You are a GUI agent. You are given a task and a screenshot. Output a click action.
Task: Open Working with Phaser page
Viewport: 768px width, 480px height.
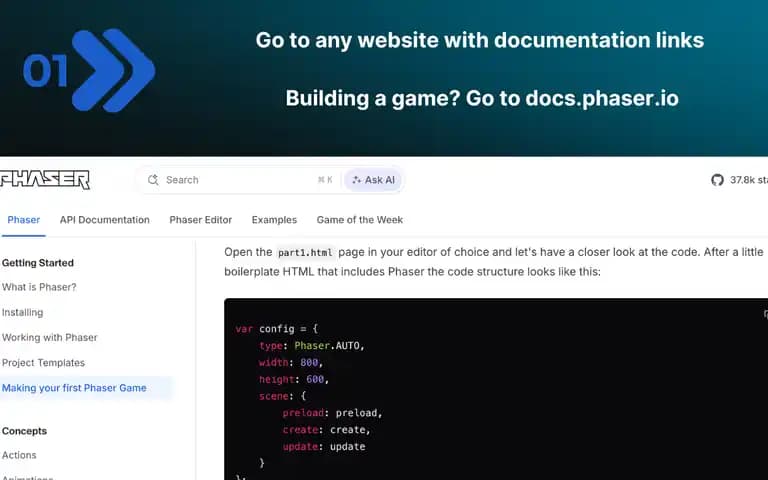click(49, 337)
